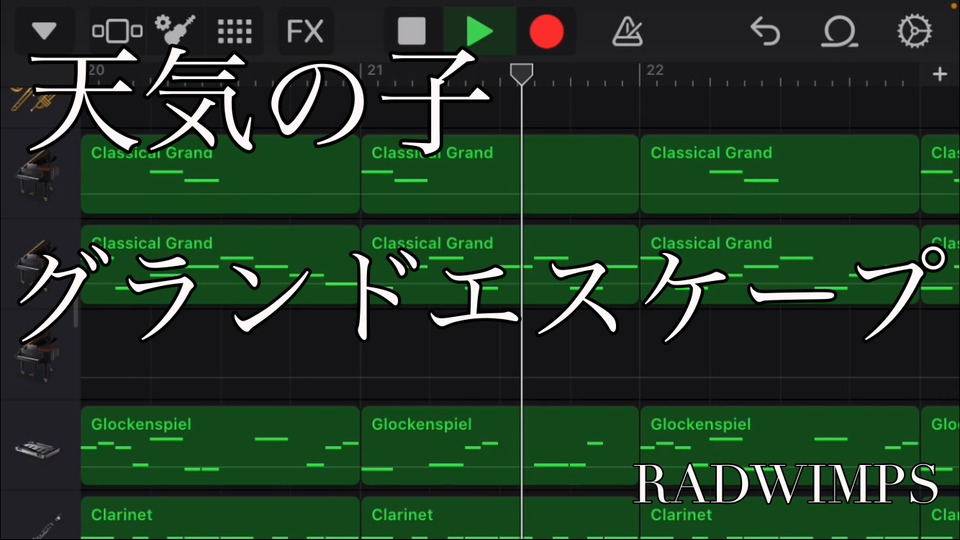Select the first Classical Grand piano track icon
Viewport: 960px width, 540px height.
tap(37, 175)
